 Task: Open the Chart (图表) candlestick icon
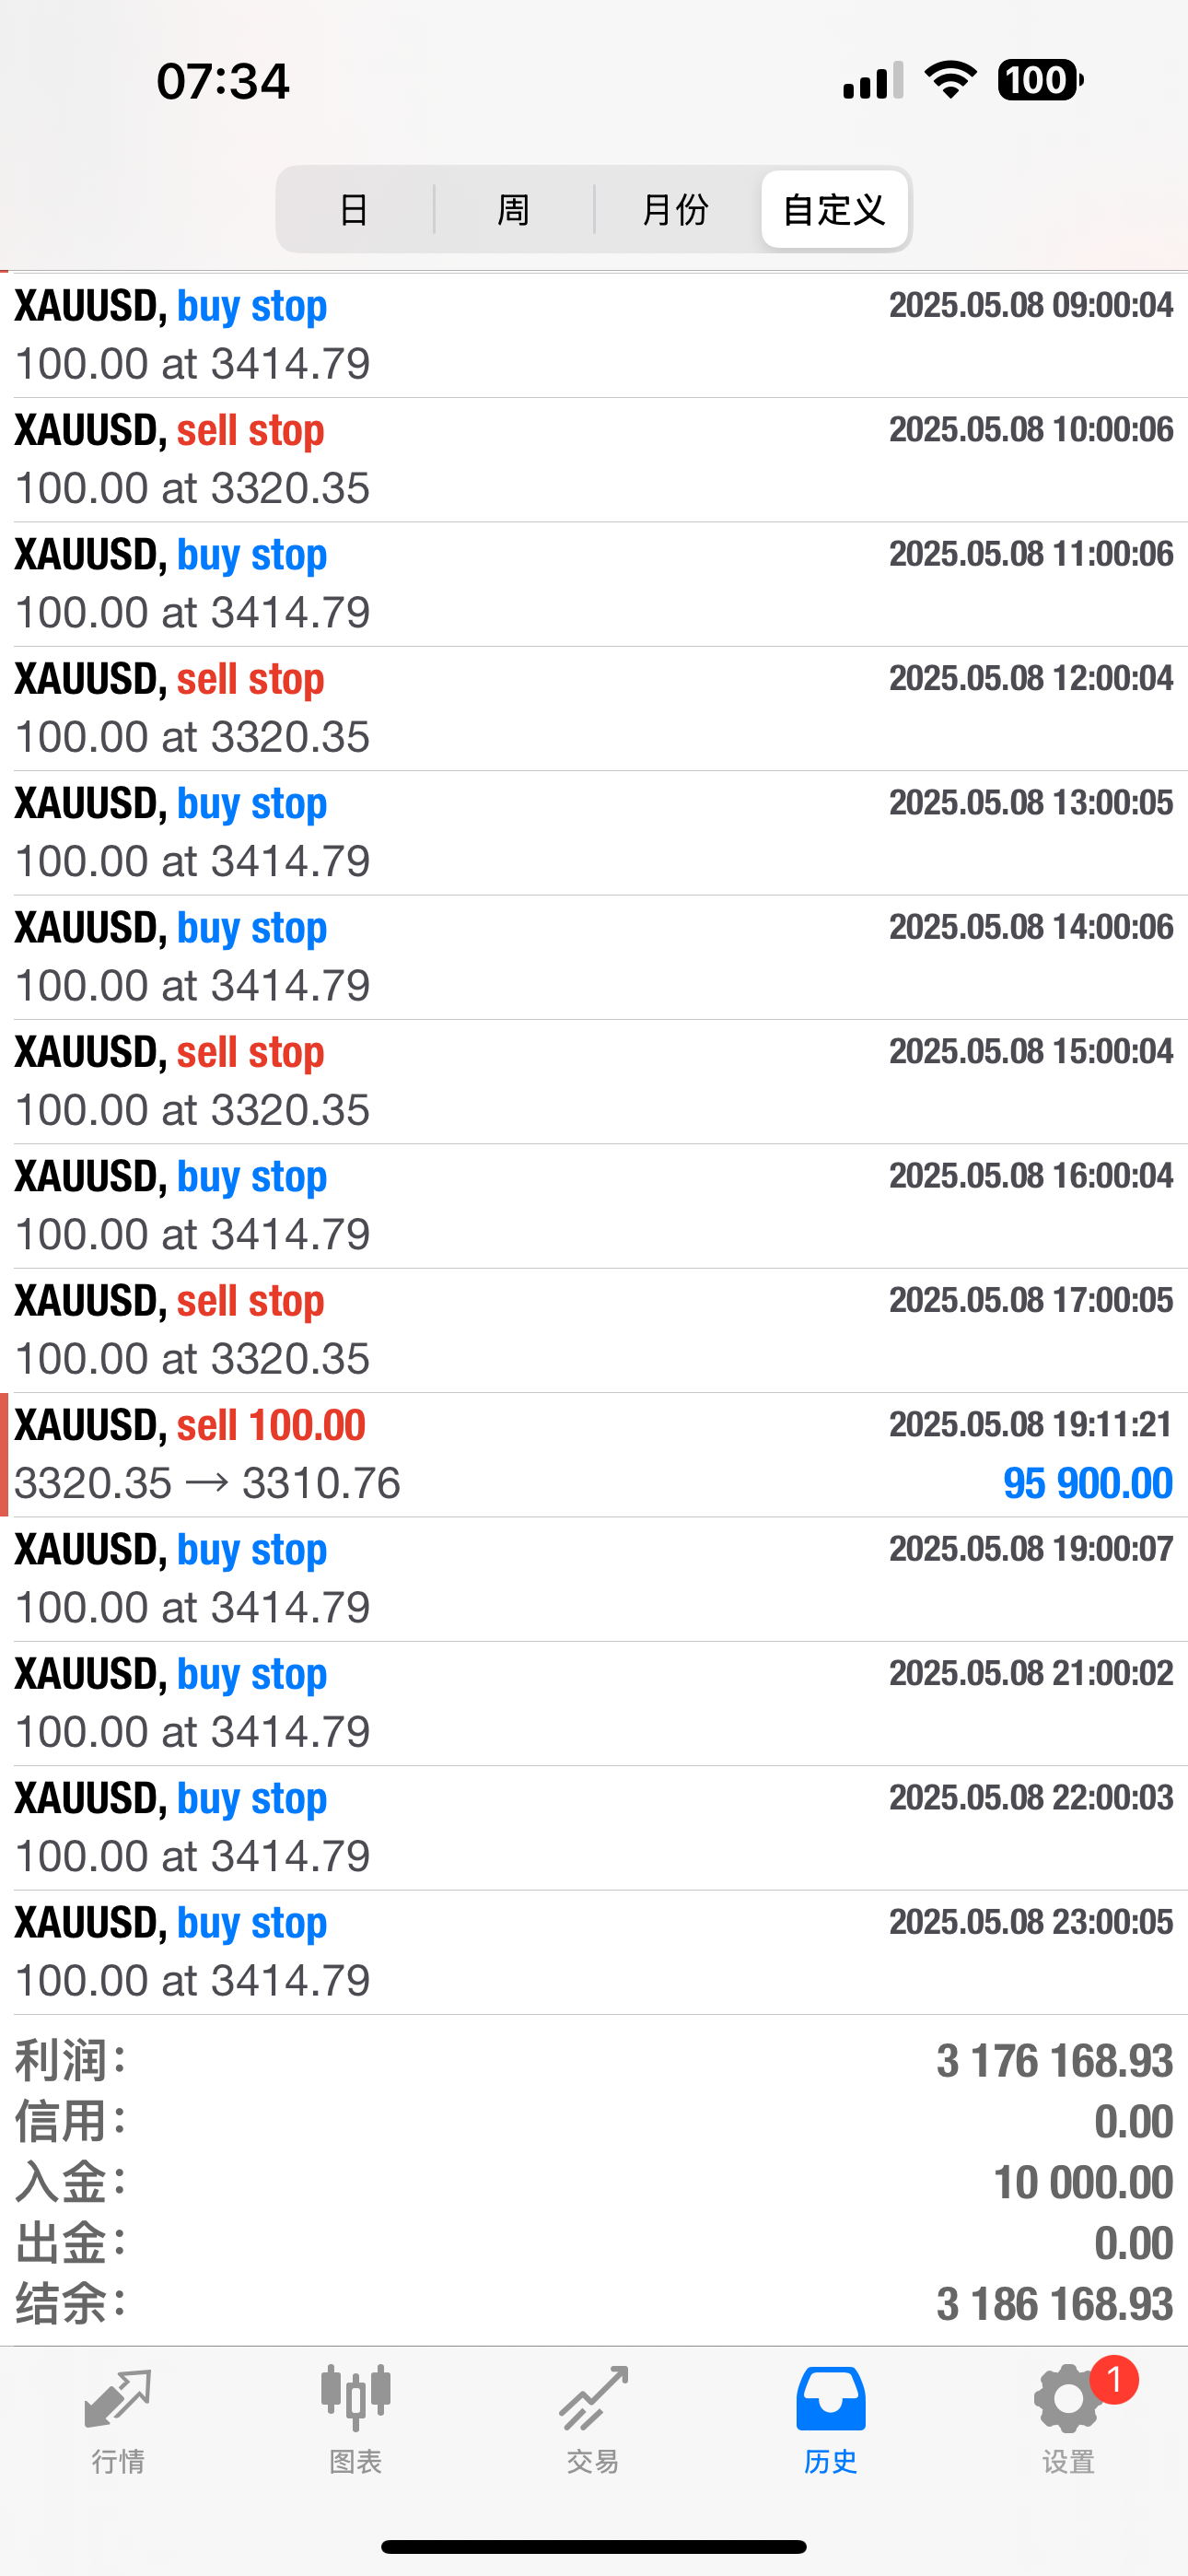[x=355, y=2400]
